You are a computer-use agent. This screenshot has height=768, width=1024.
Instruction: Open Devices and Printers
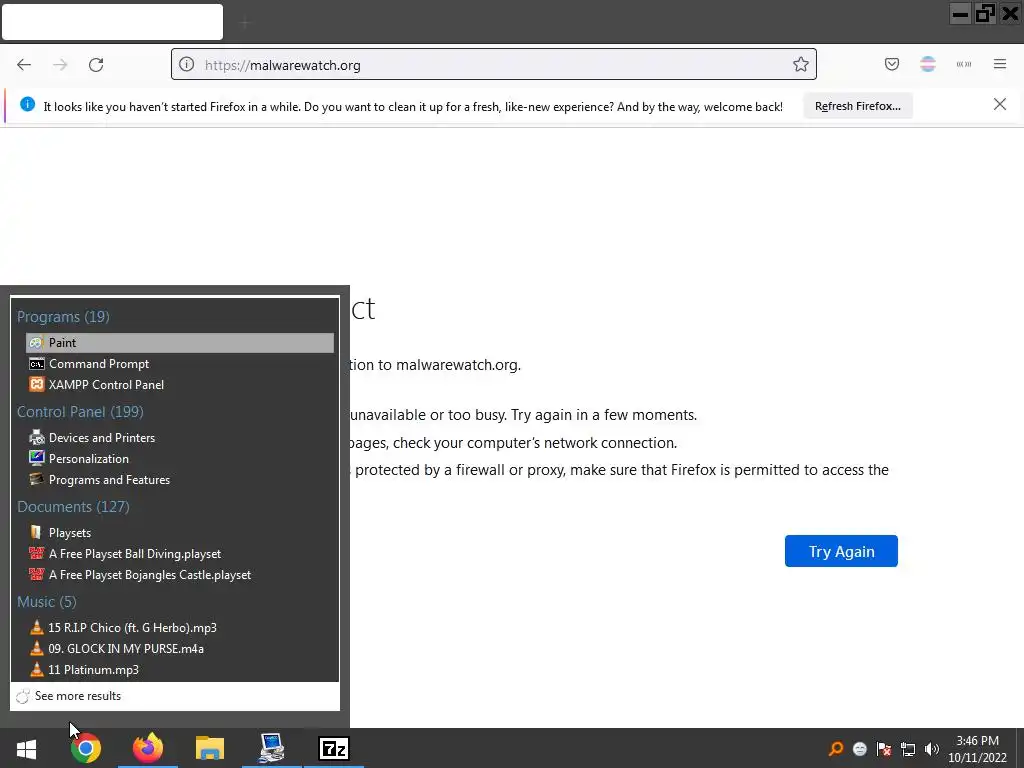180,438
